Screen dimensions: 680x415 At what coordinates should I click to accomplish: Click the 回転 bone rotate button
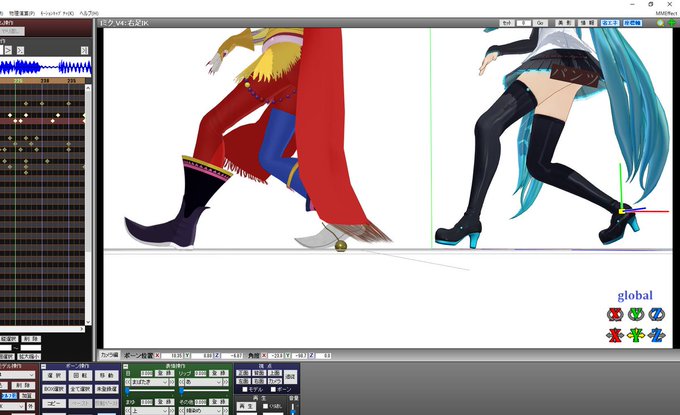tap(80, 376)
